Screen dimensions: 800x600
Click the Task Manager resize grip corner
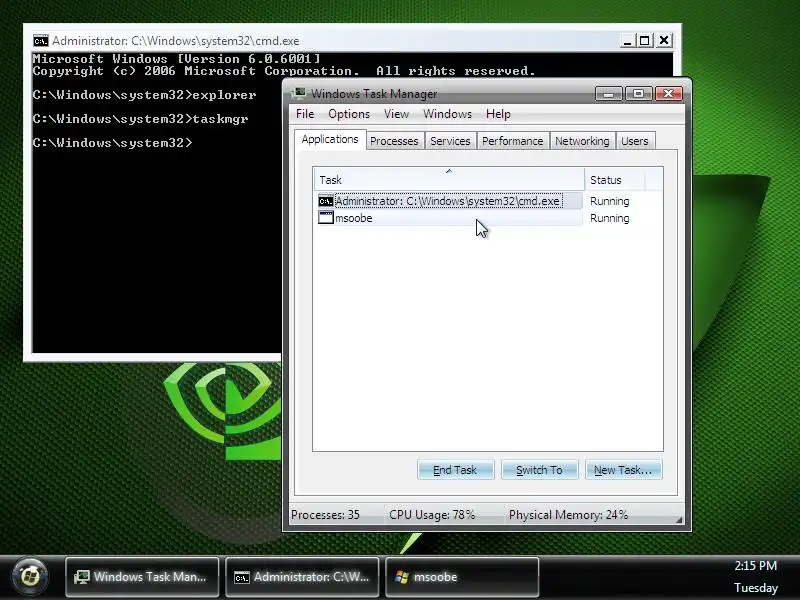tap(679, 519)
